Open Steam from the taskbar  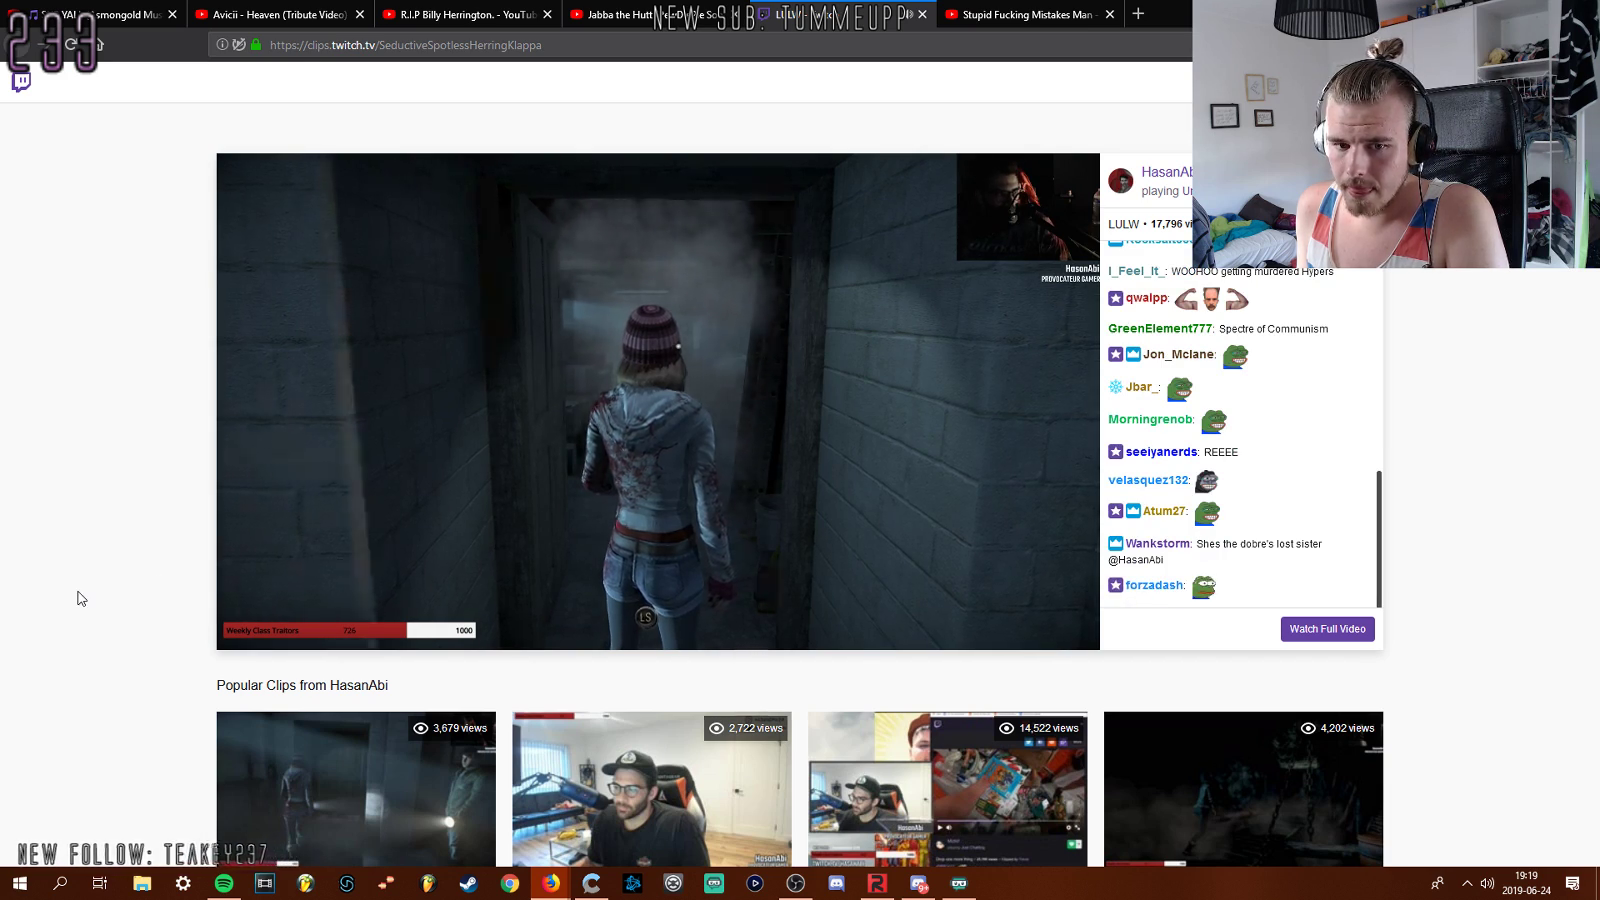(468, 883)
